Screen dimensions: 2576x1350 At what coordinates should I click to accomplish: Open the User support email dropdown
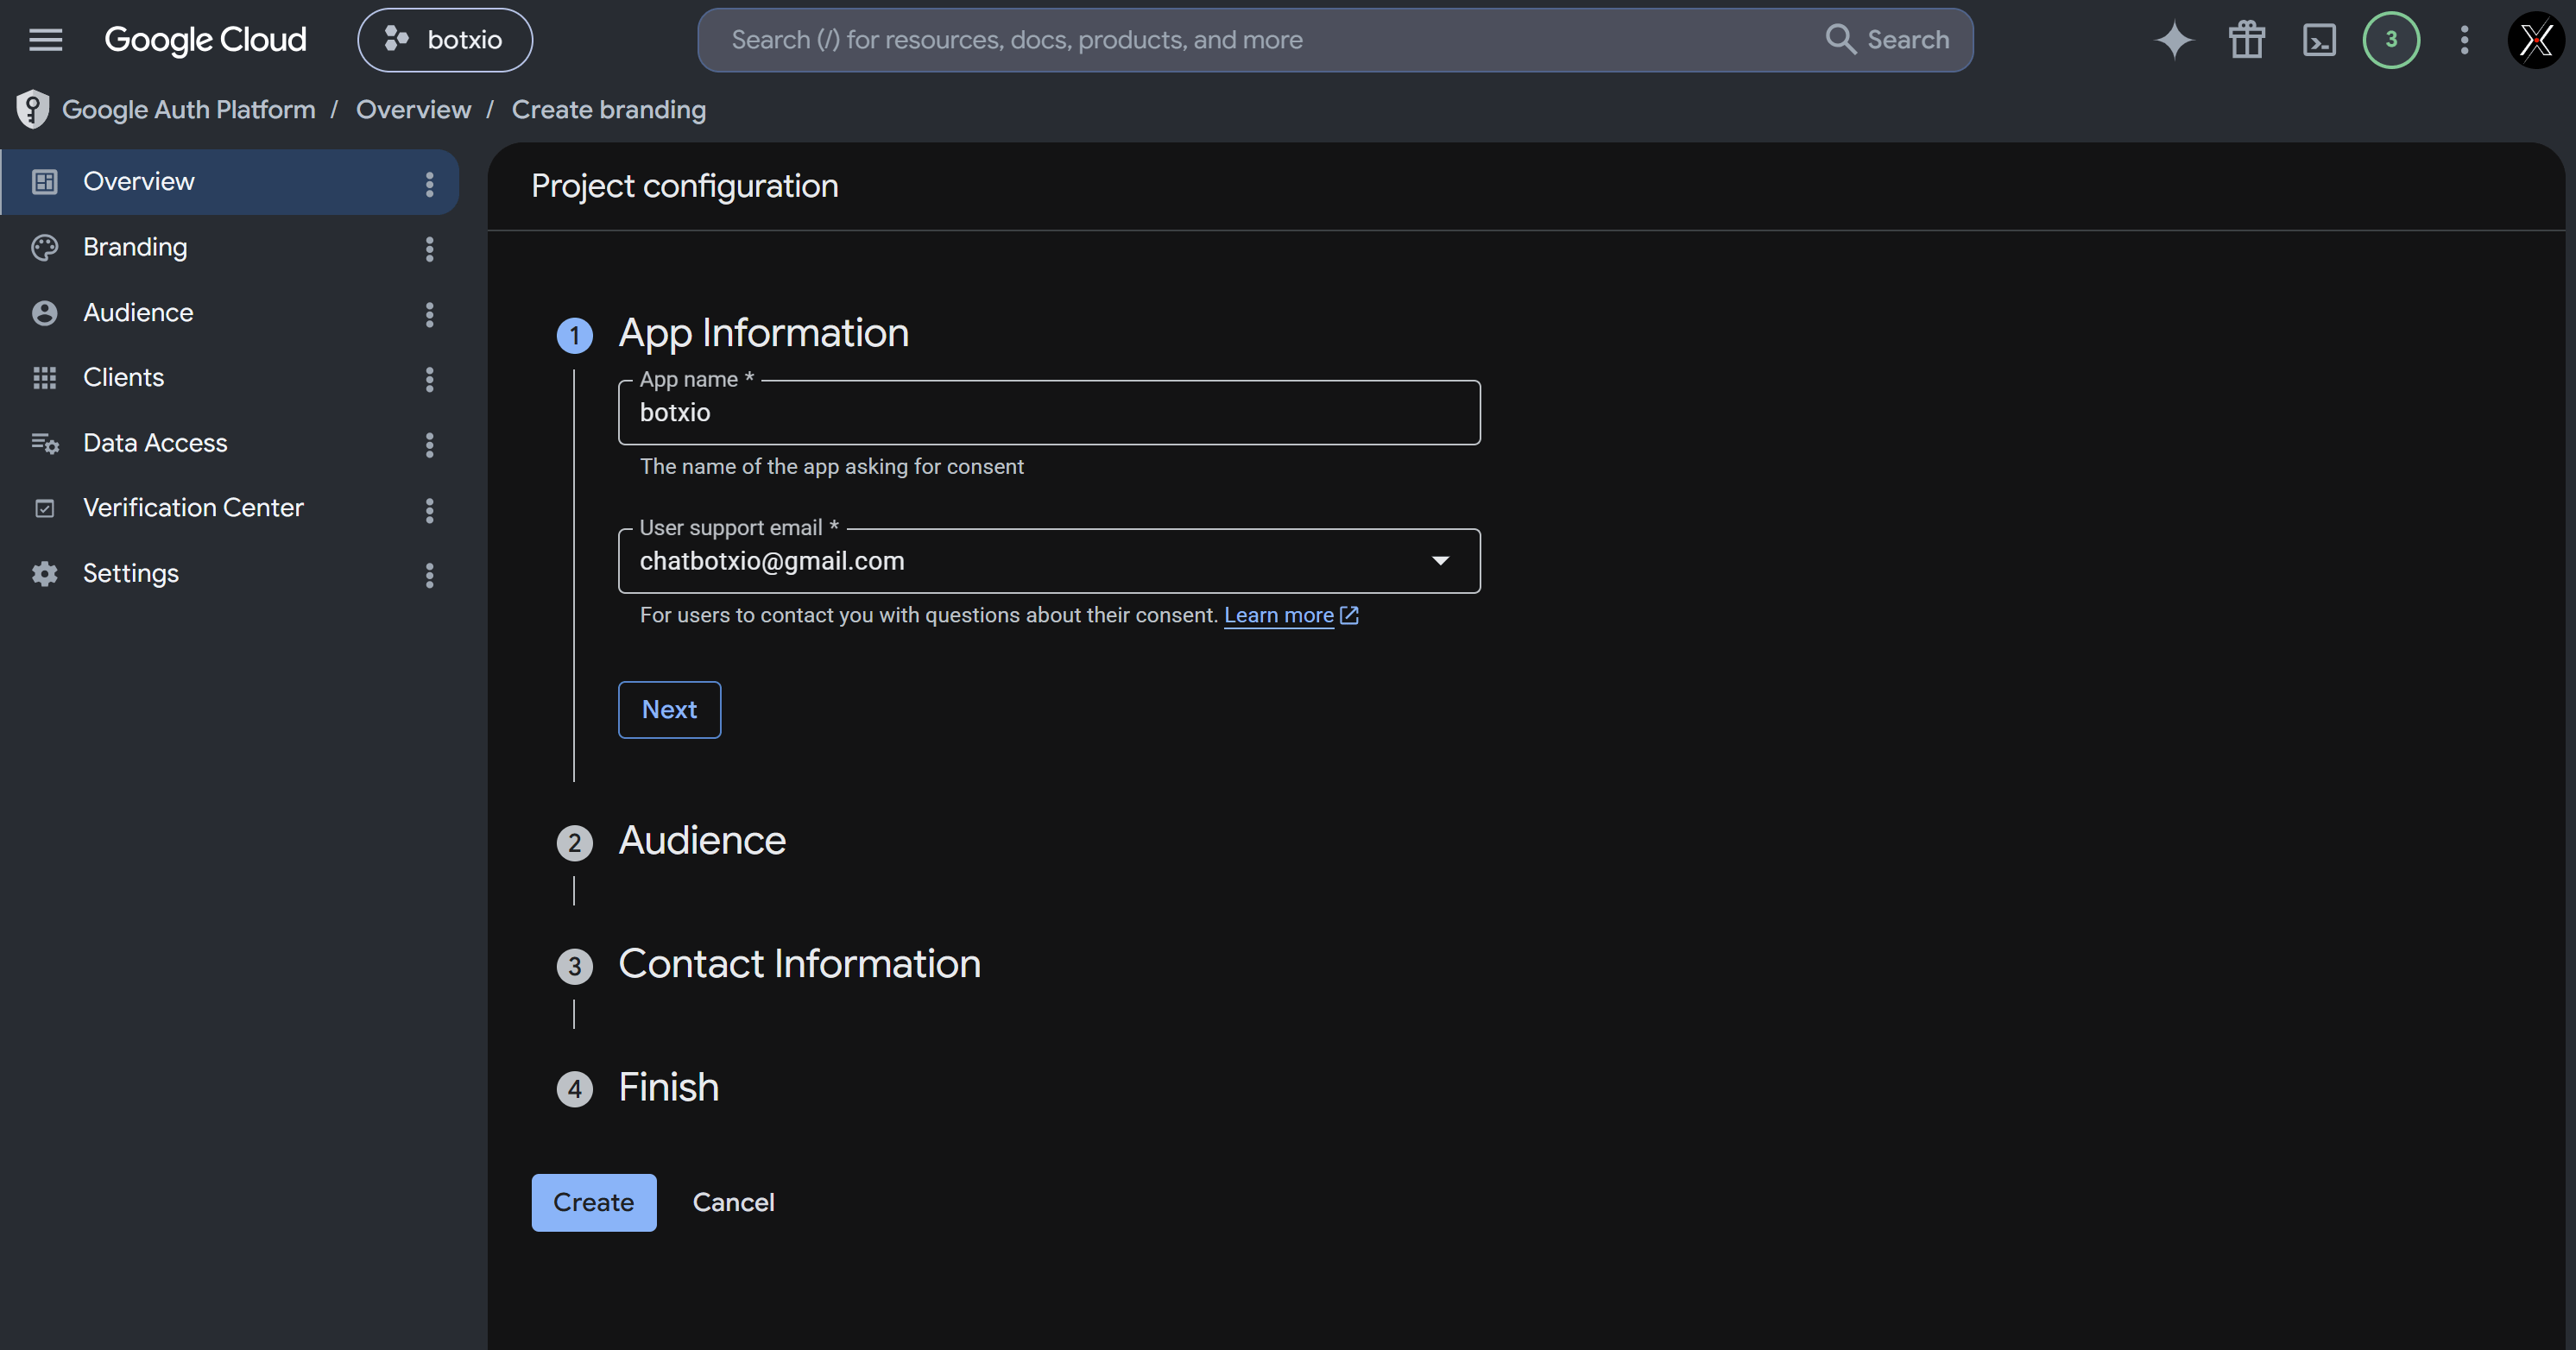pyautogui.click(x=1049, y=561)
